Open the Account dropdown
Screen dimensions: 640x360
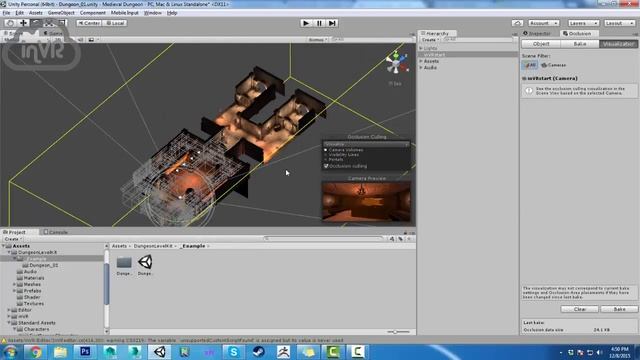coord(543,23)
